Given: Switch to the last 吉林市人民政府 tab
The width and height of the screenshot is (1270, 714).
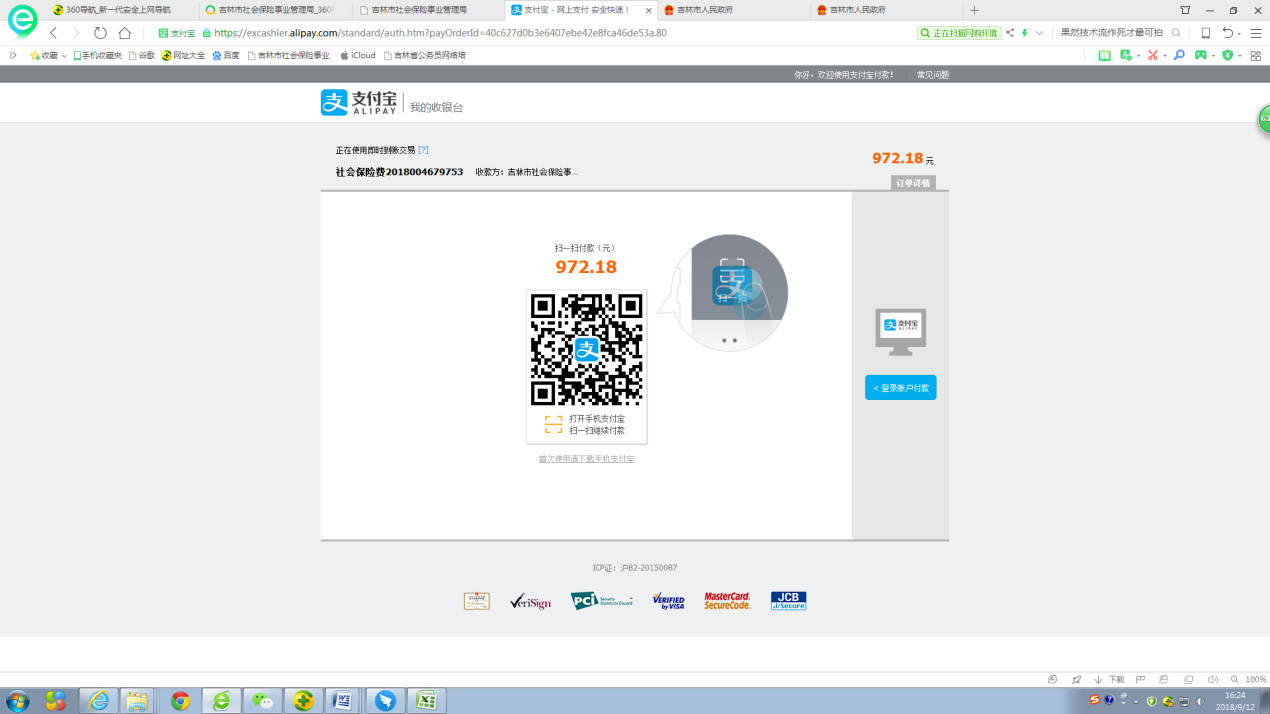Looking at the screenshot, I should pyautogui.click(x=884, y=10).
